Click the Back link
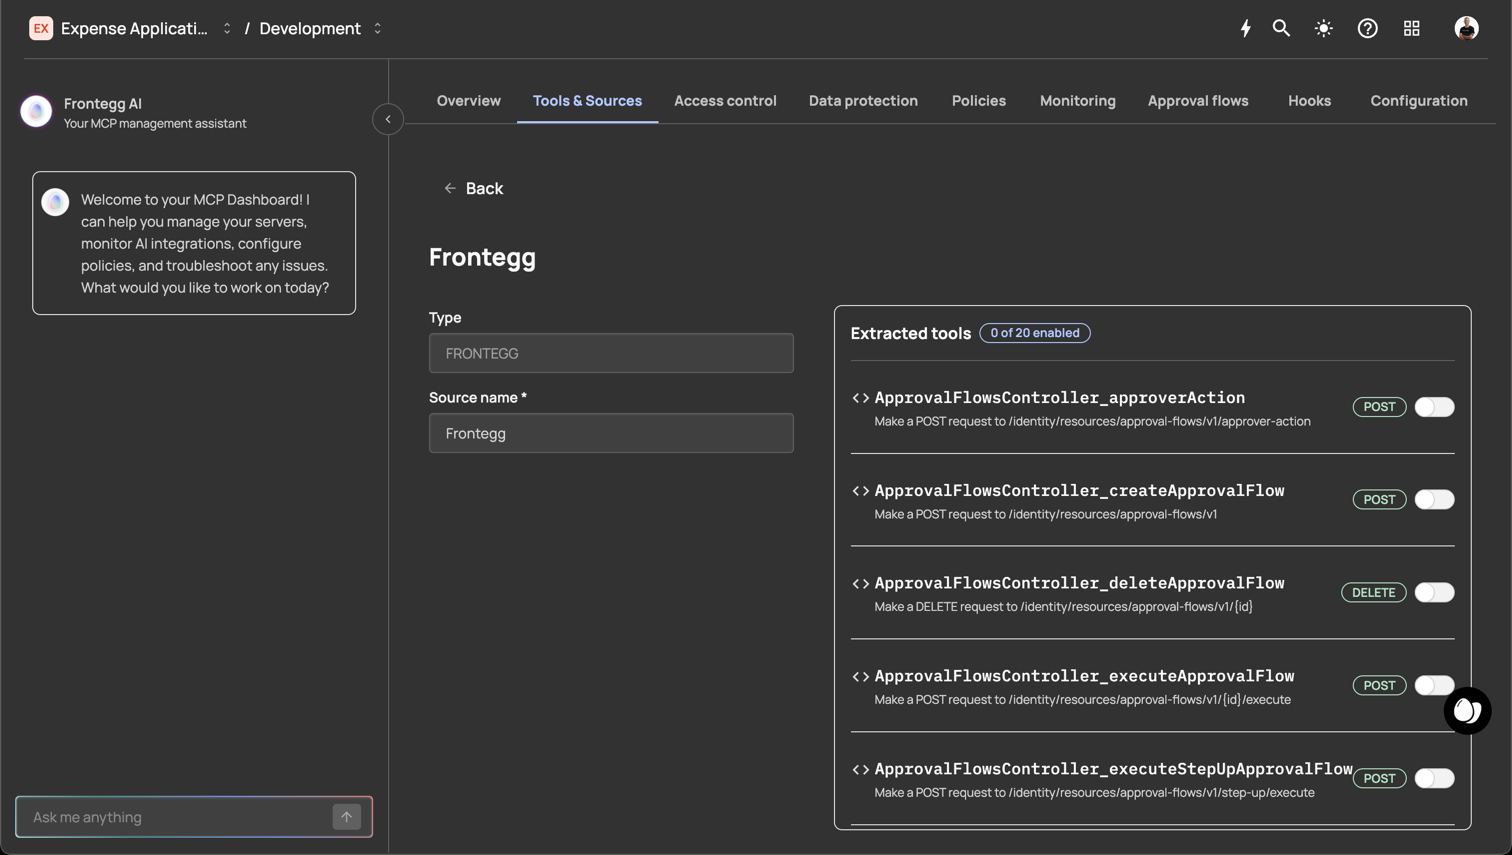Screen dimensions: 1512x855 coord(474,189)
